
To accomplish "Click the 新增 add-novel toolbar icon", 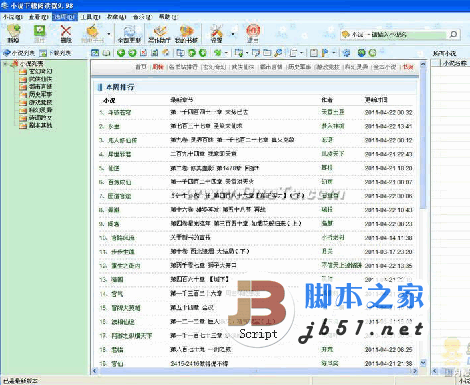I will pos(13,33).
